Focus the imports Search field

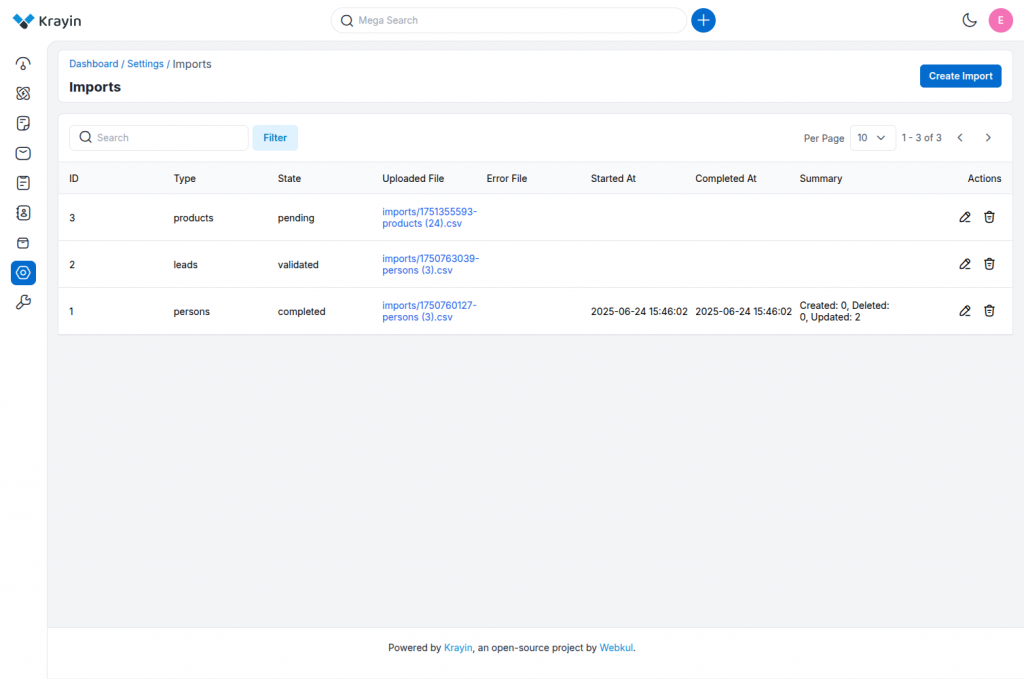(x=159, y=138)
